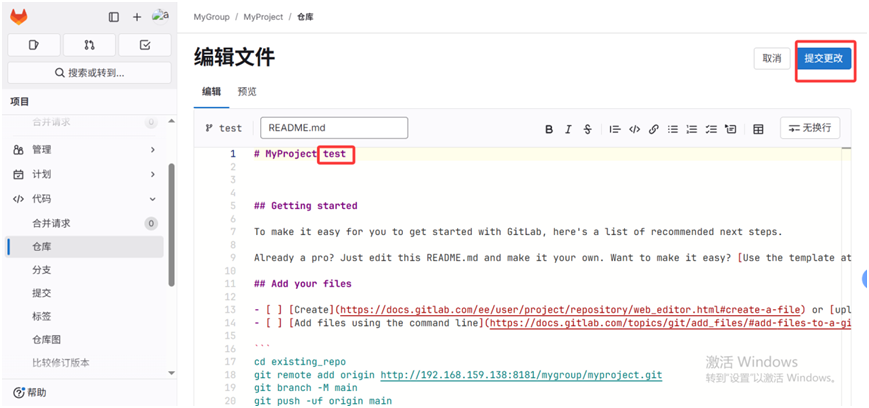This screenshot has height=408, width=869.
Task: Click the '## Add your files' heading line
Action: pyautogui.click(x=303, y=283)
